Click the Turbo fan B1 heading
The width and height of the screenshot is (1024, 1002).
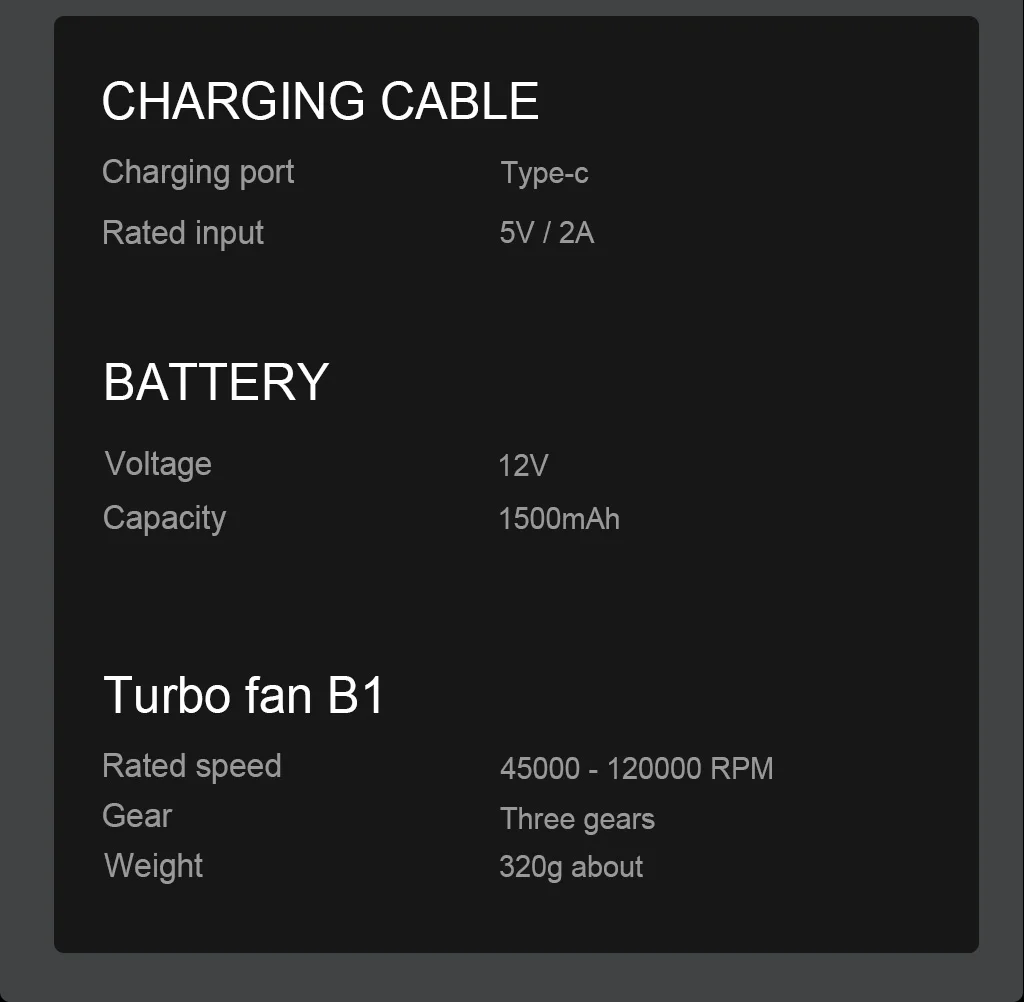coord(244,695)
